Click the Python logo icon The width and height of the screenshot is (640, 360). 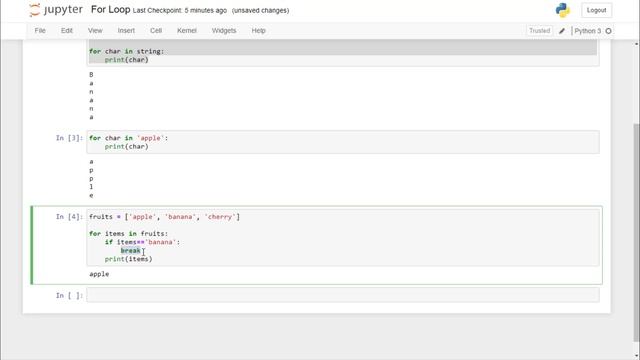(x=562, y=10)
